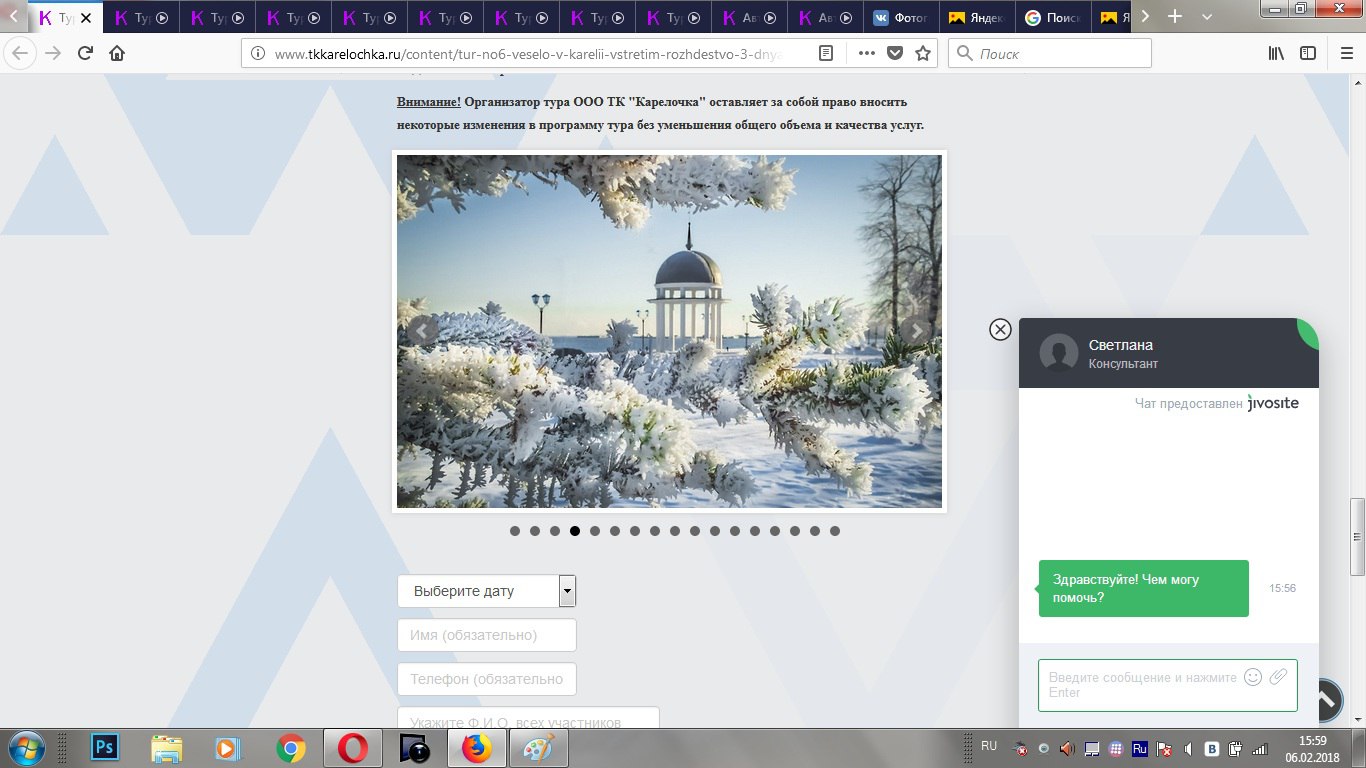This screenshot has width=1366, height=768.
Task: Click the jivosite link in the chat
Action: (1273, 403)
